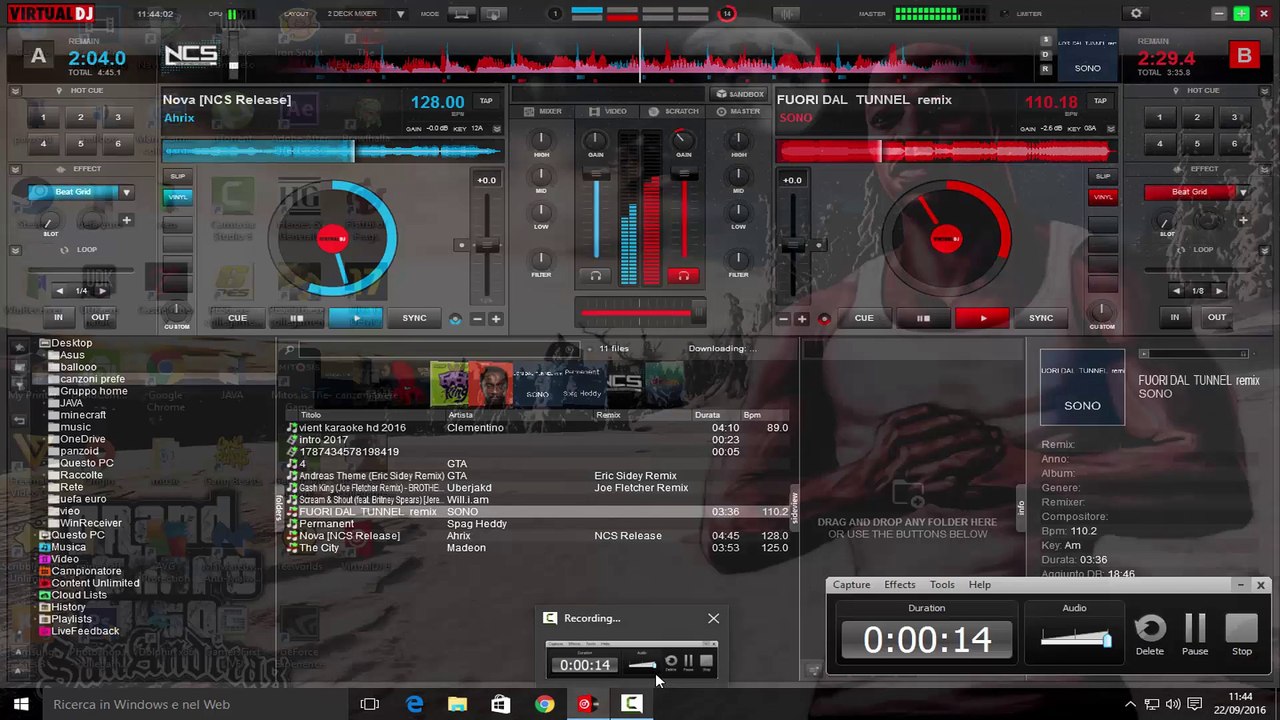Viewport: 1280px width, 720px height.
Task: Collapse deck B LOOP panel
Action: pos(1265,249)
